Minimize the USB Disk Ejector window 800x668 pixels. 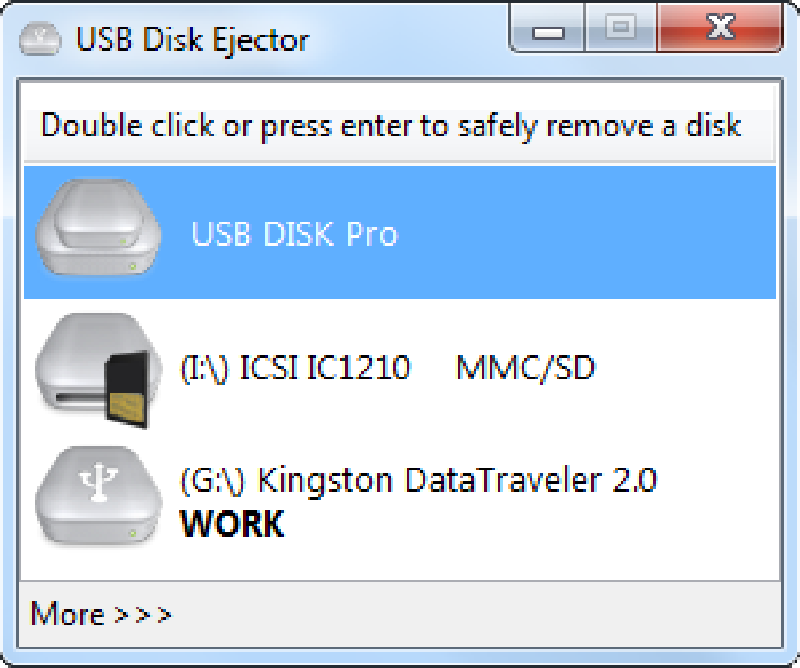[549, 31]
